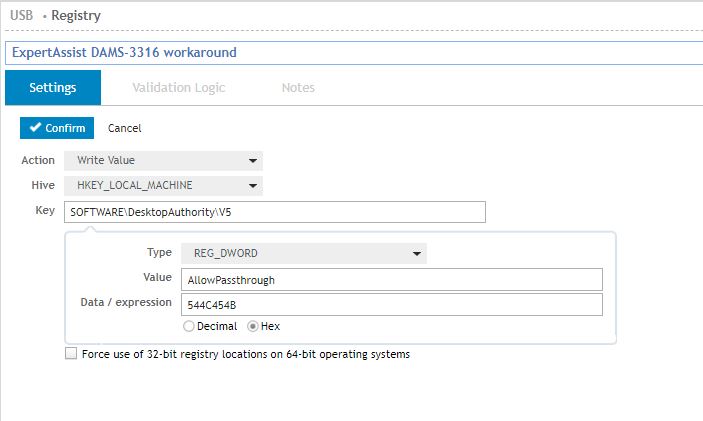Switch to the Notes tab
The width and height of the screenshot is (703, 421).
(x=298, y=88)
